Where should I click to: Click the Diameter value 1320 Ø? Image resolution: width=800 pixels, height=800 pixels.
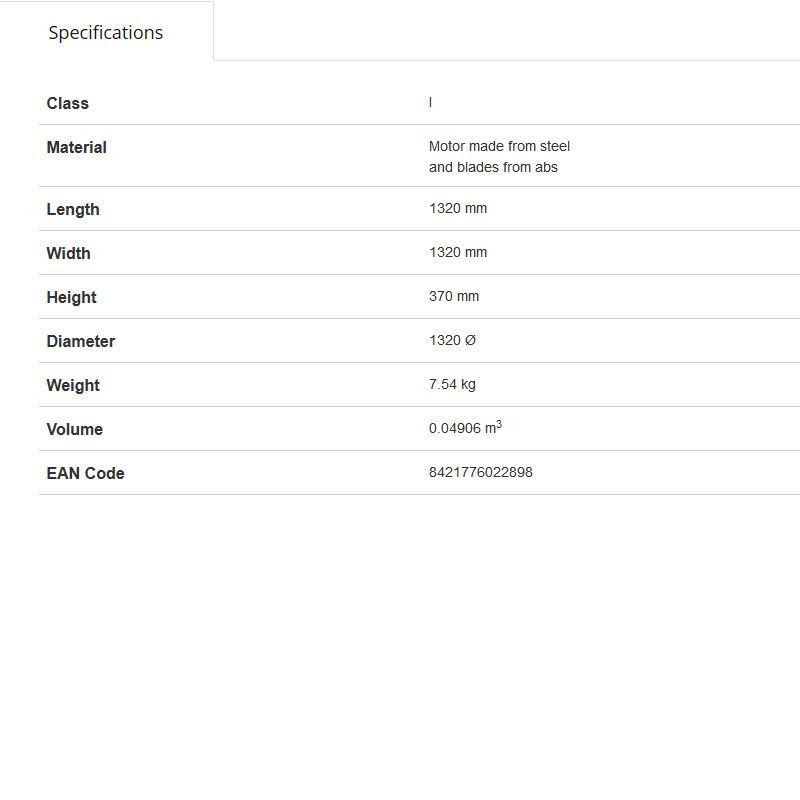coord(452,340)
